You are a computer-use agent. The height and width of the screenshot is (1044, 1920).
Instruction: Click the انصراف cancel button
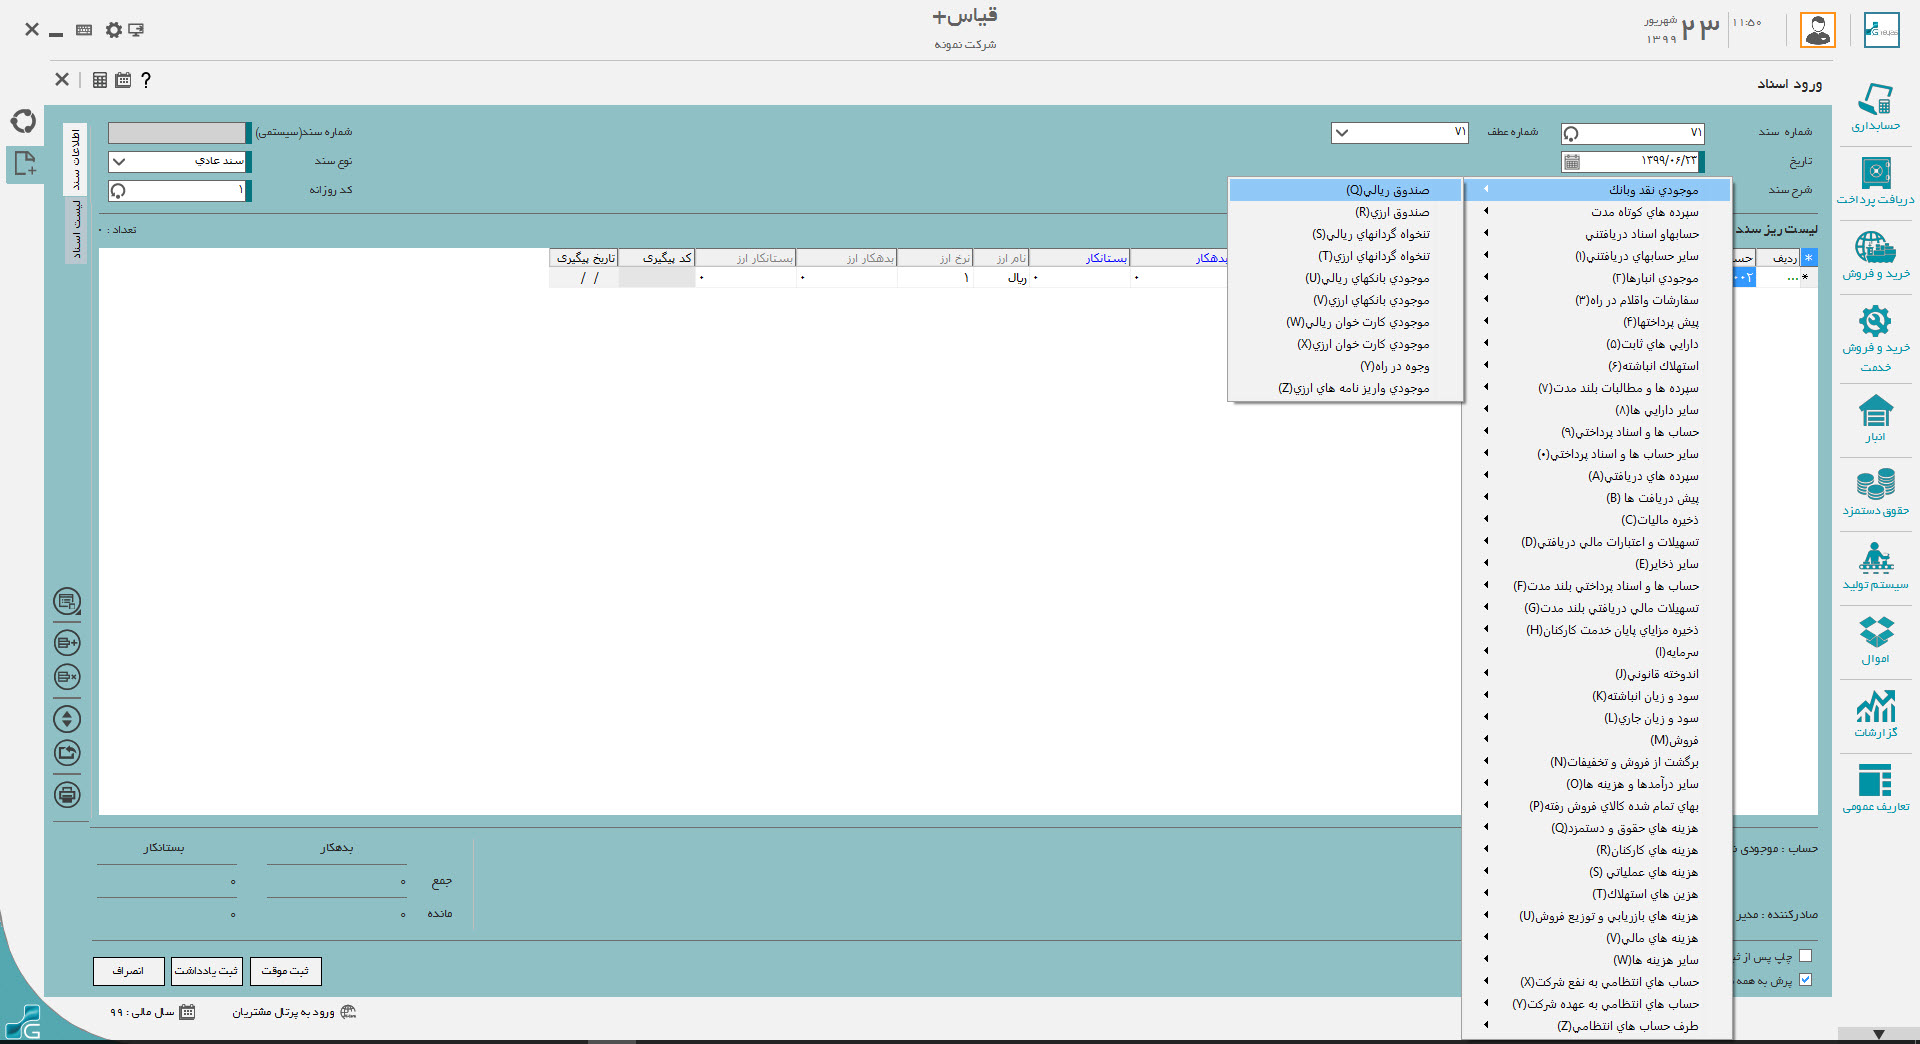tap(128, 971)
